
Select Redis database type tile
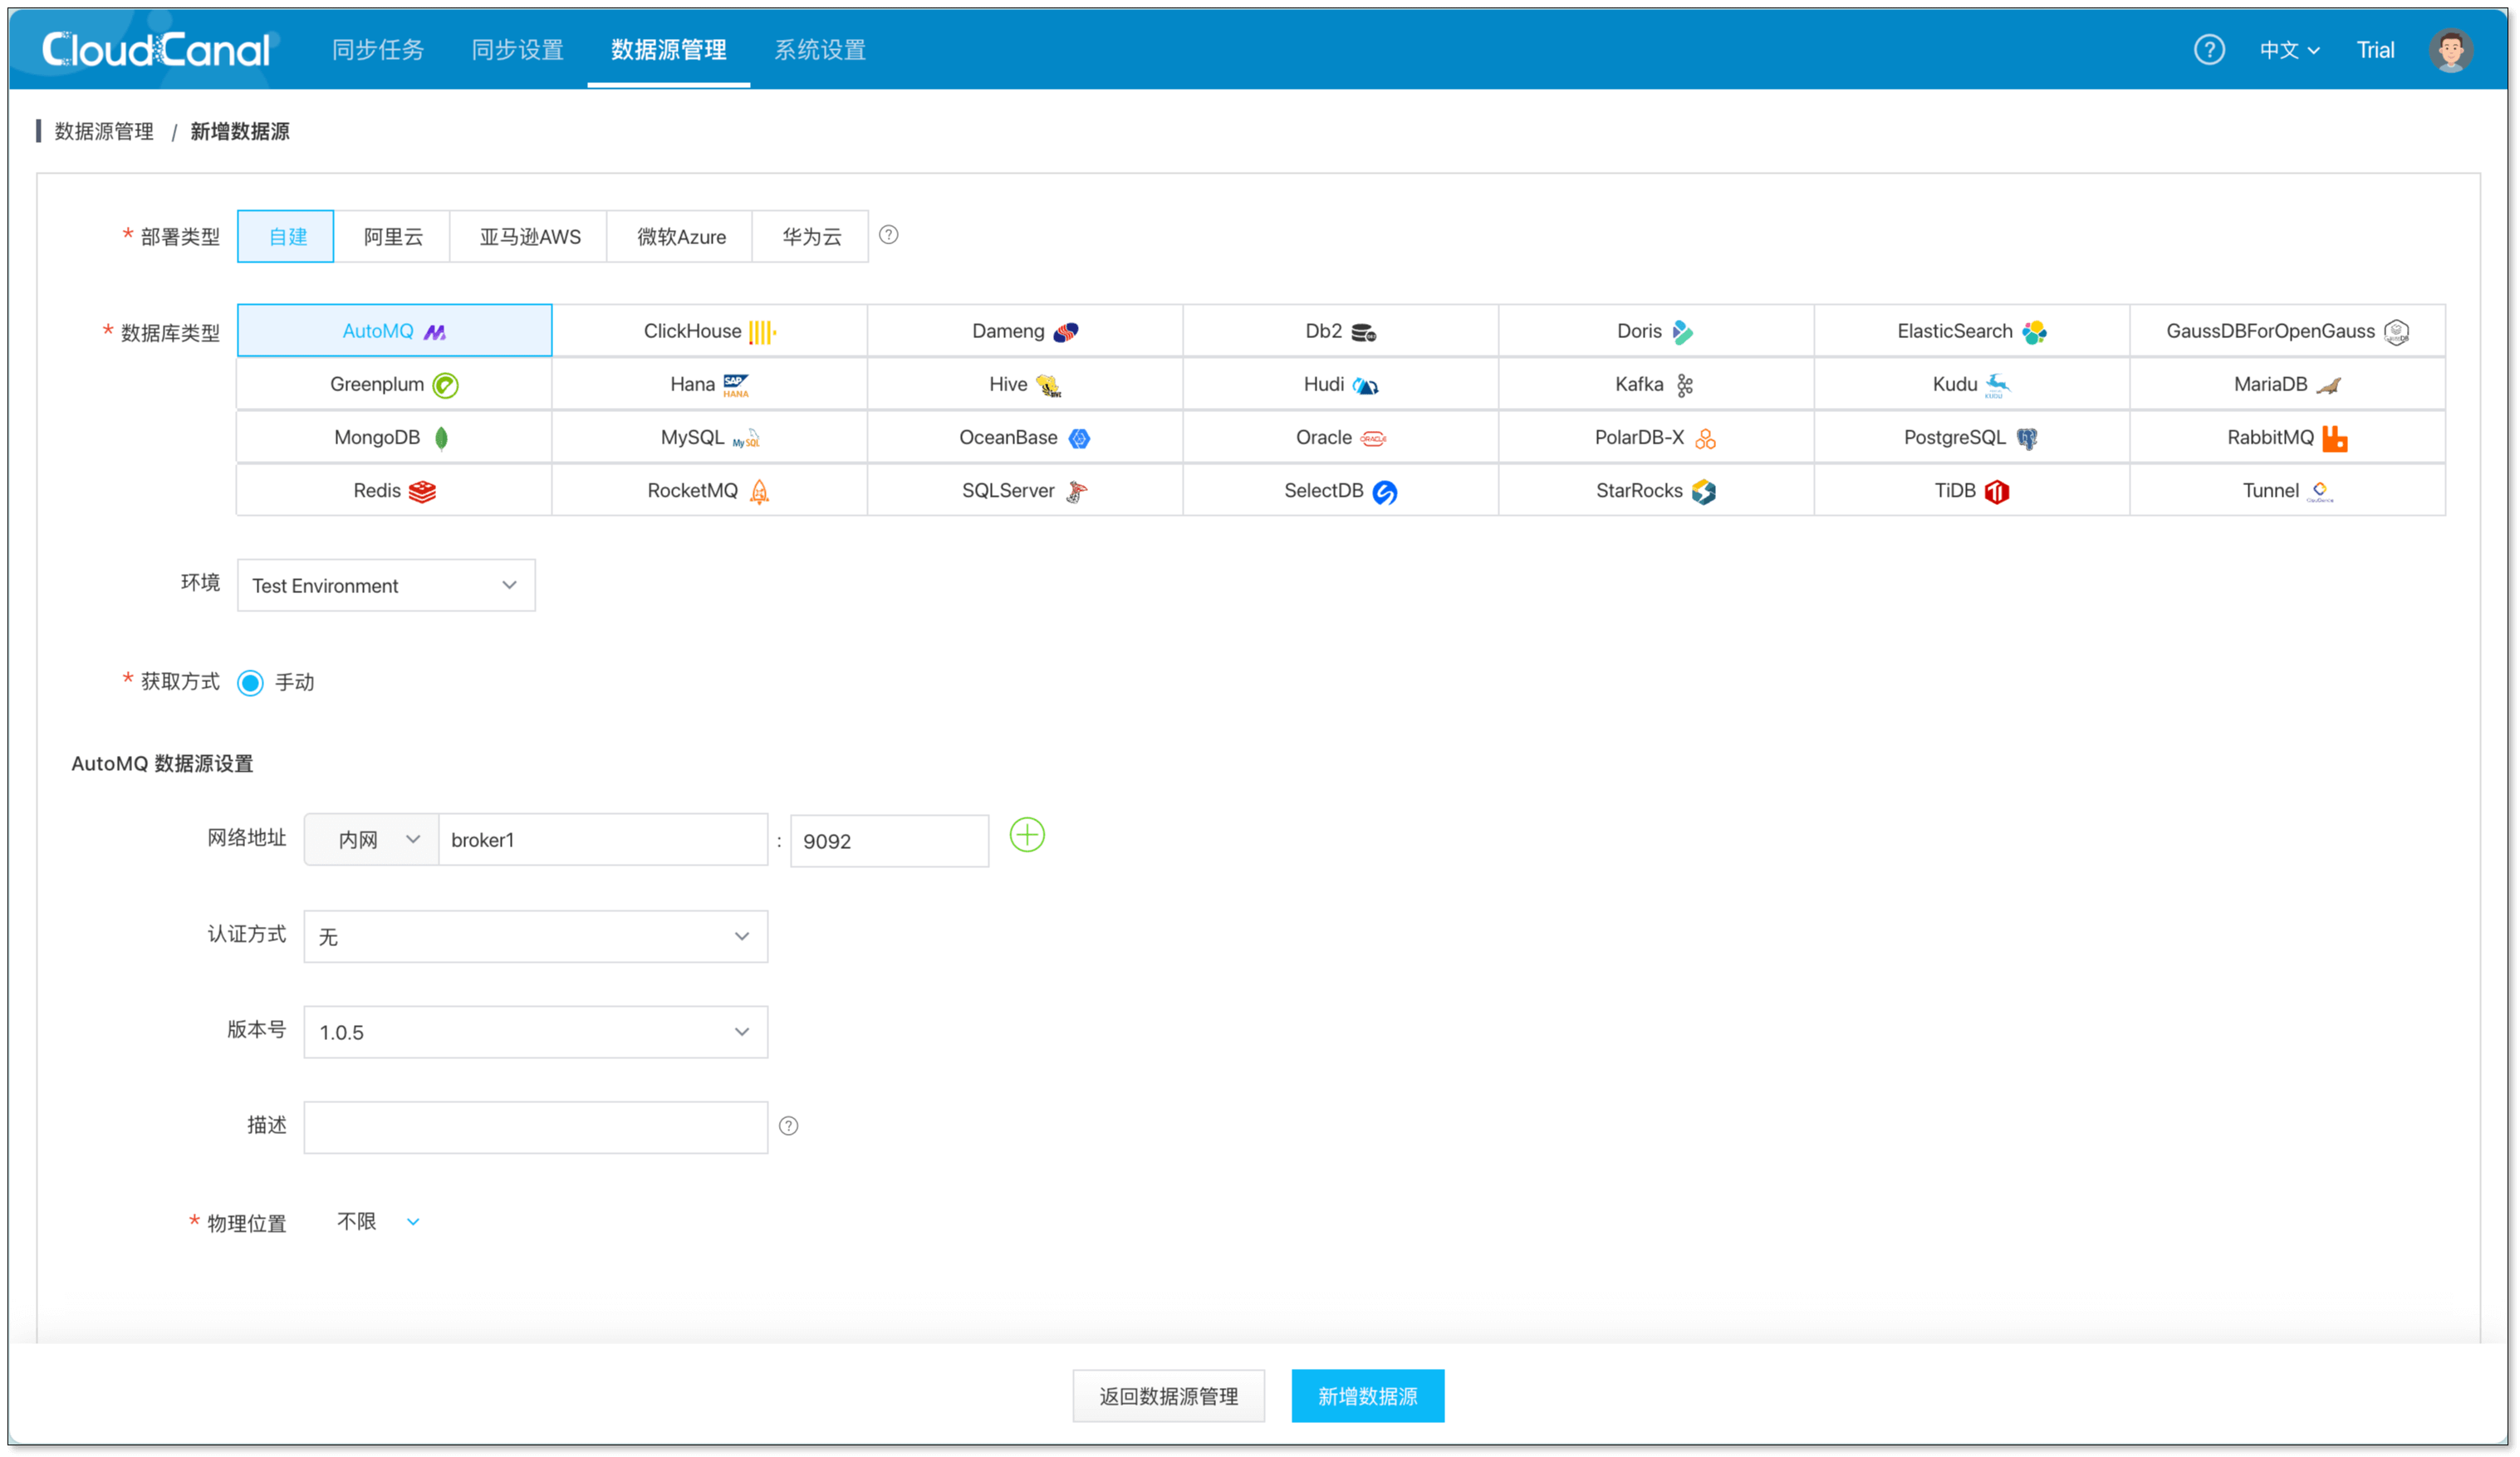394,491
